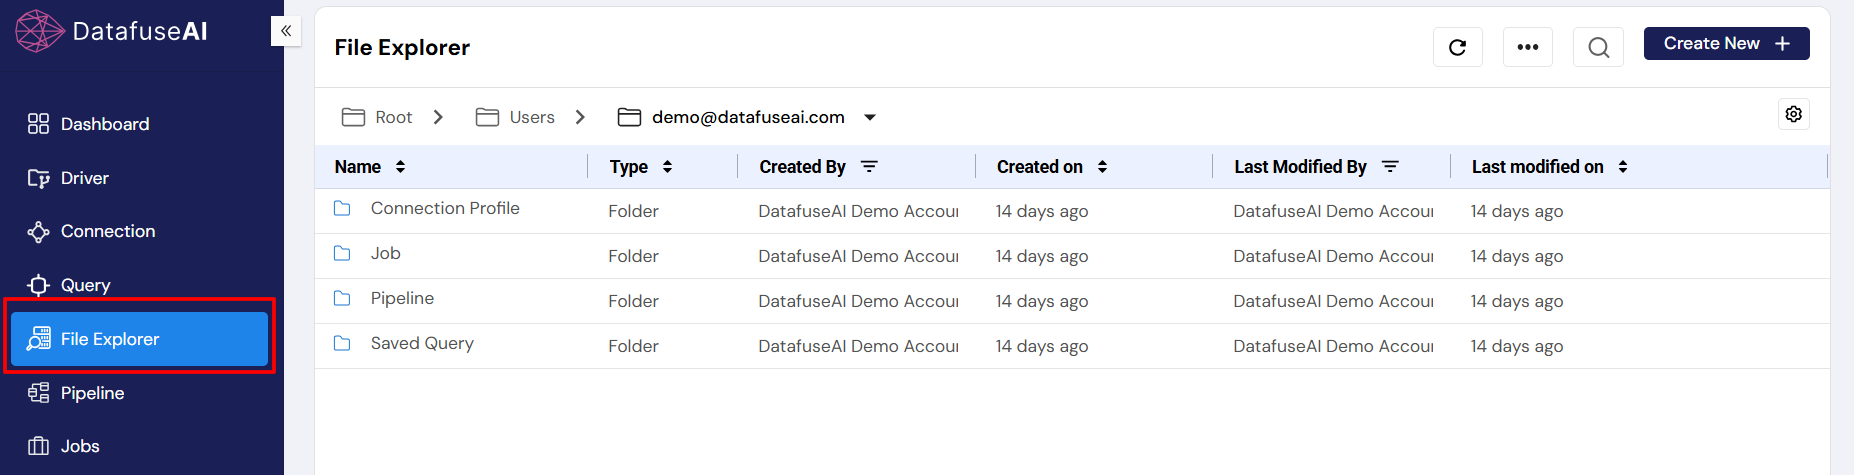Toggle sort on Last modified on column
Screen dimensions: 1854x475
pos(1622,167)
